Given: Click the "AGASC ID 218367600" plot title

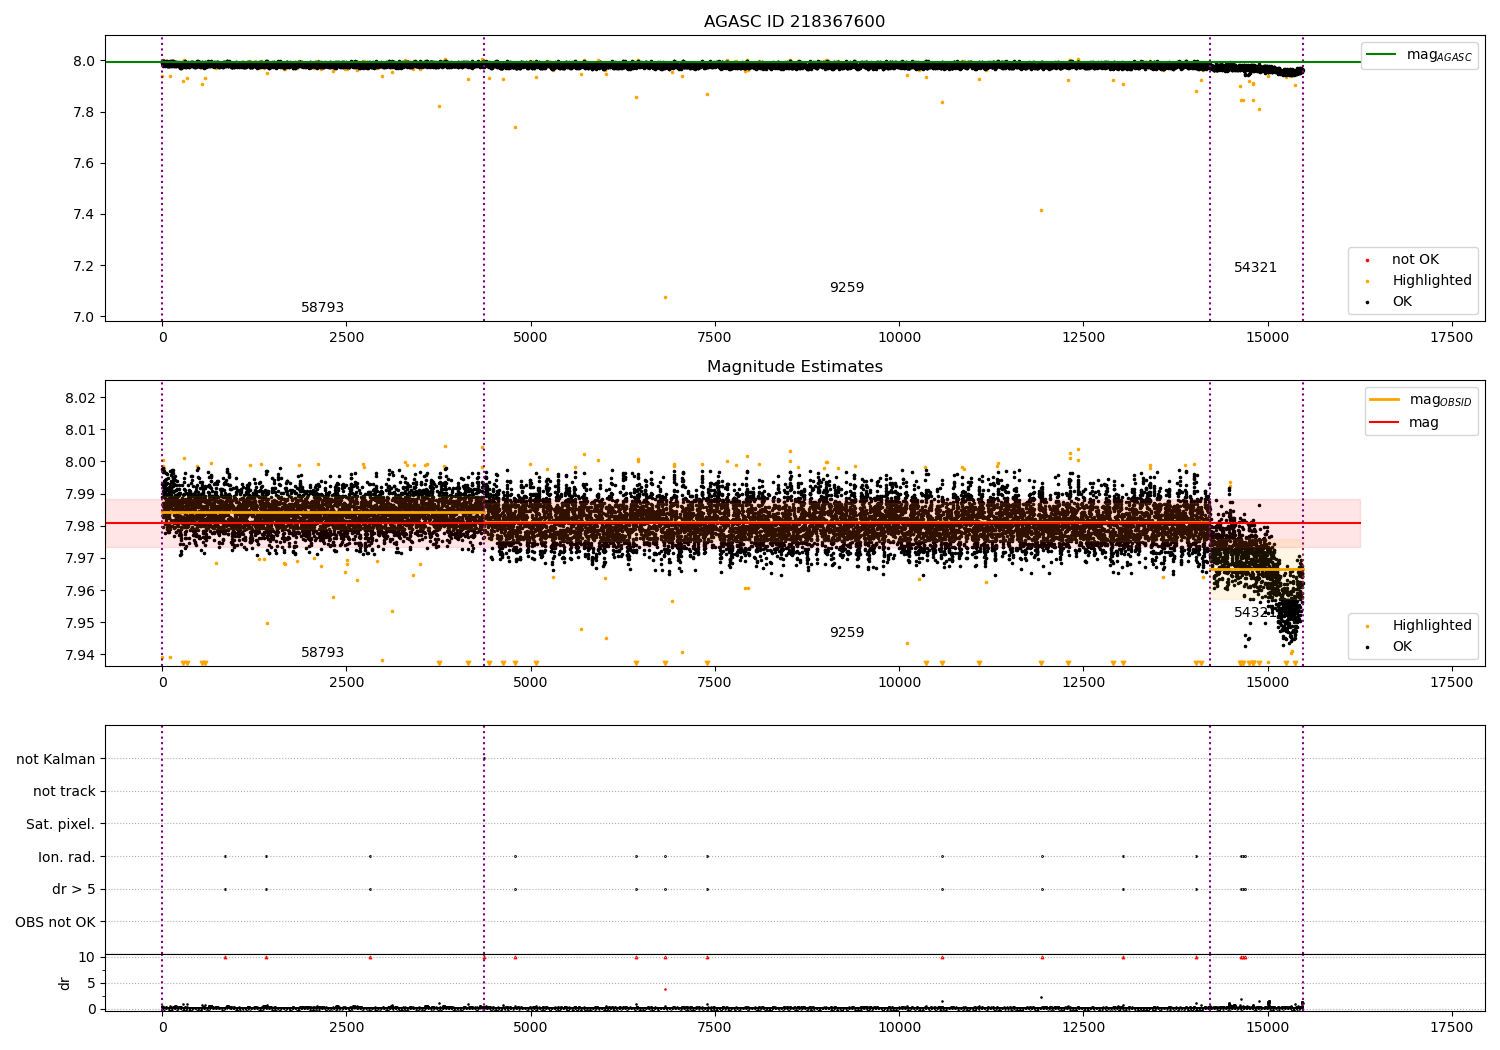Looking at the screenshot, I should (794, 22).
